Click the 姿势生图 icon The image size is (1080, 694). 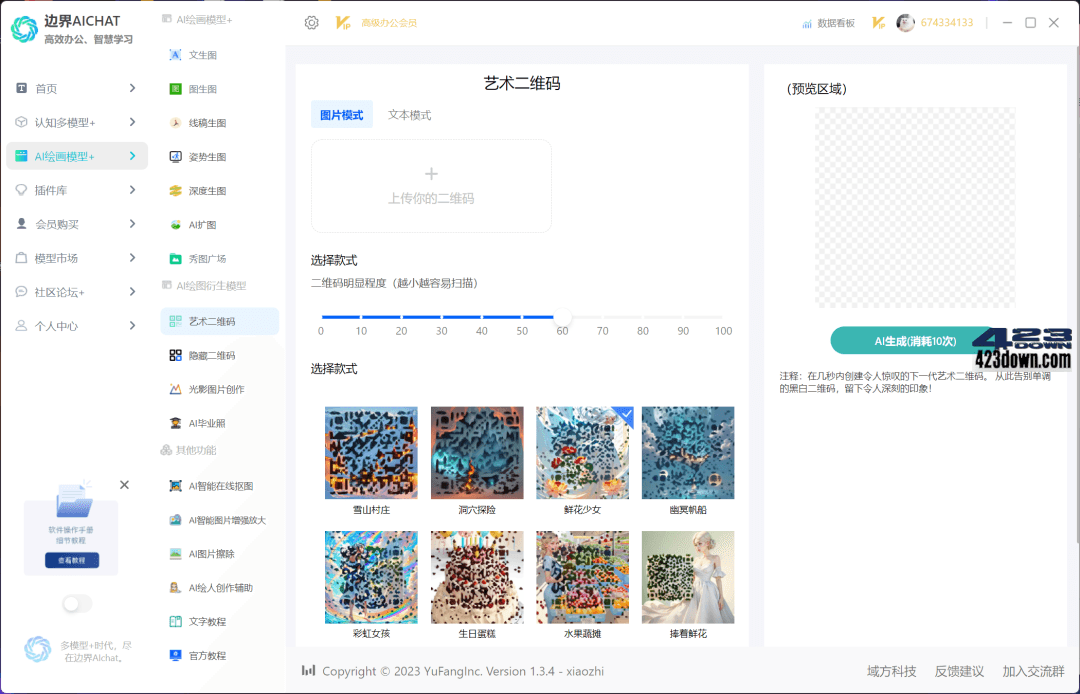pyautogui.click(x=175, y=157)
